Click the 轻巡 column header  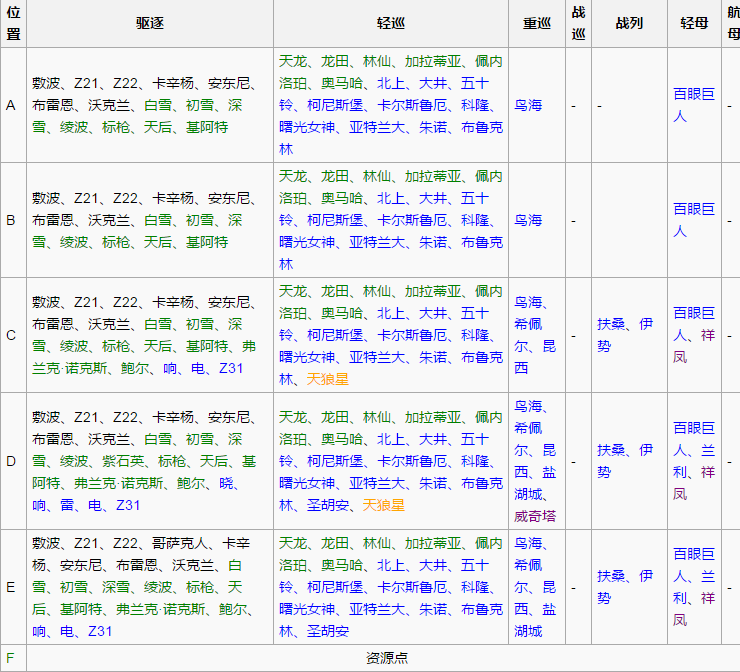click(391, 23)
